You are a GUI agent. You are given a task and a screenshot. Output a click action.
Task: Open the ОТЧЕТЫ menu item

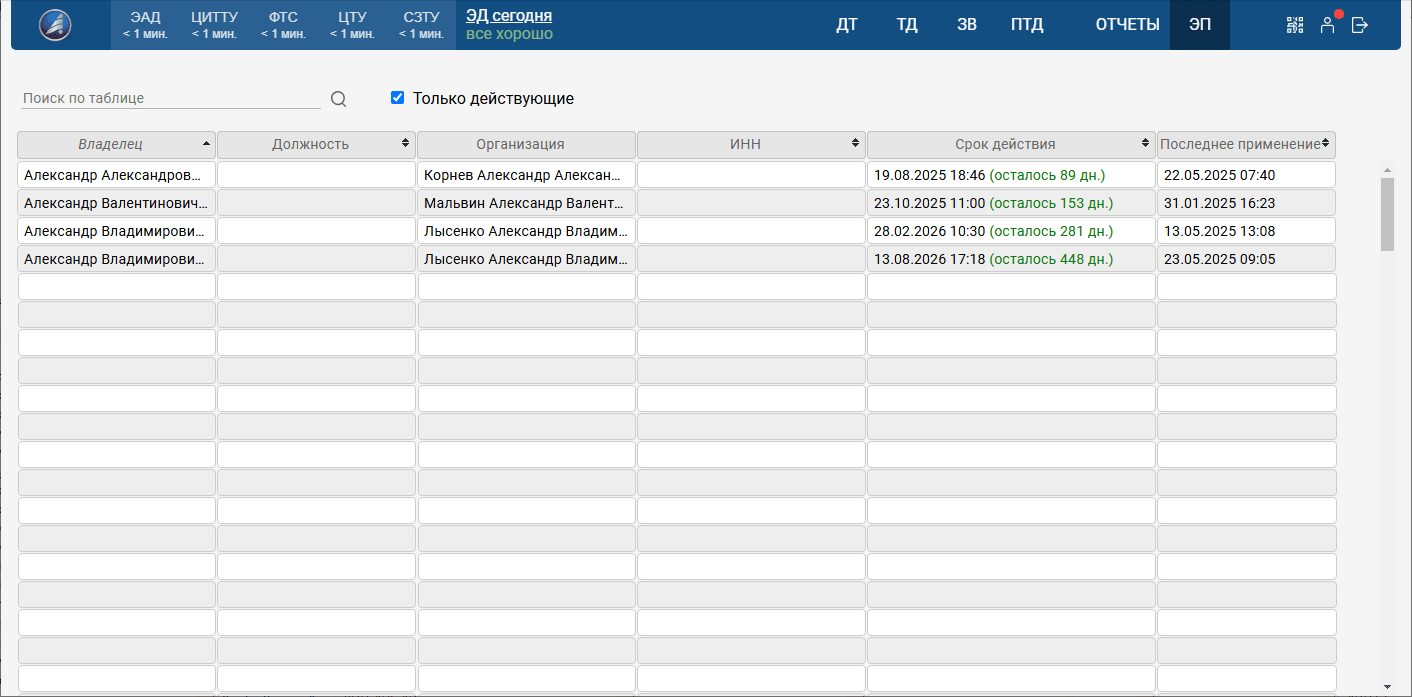pyautogui.click(x=1127, y=25)
